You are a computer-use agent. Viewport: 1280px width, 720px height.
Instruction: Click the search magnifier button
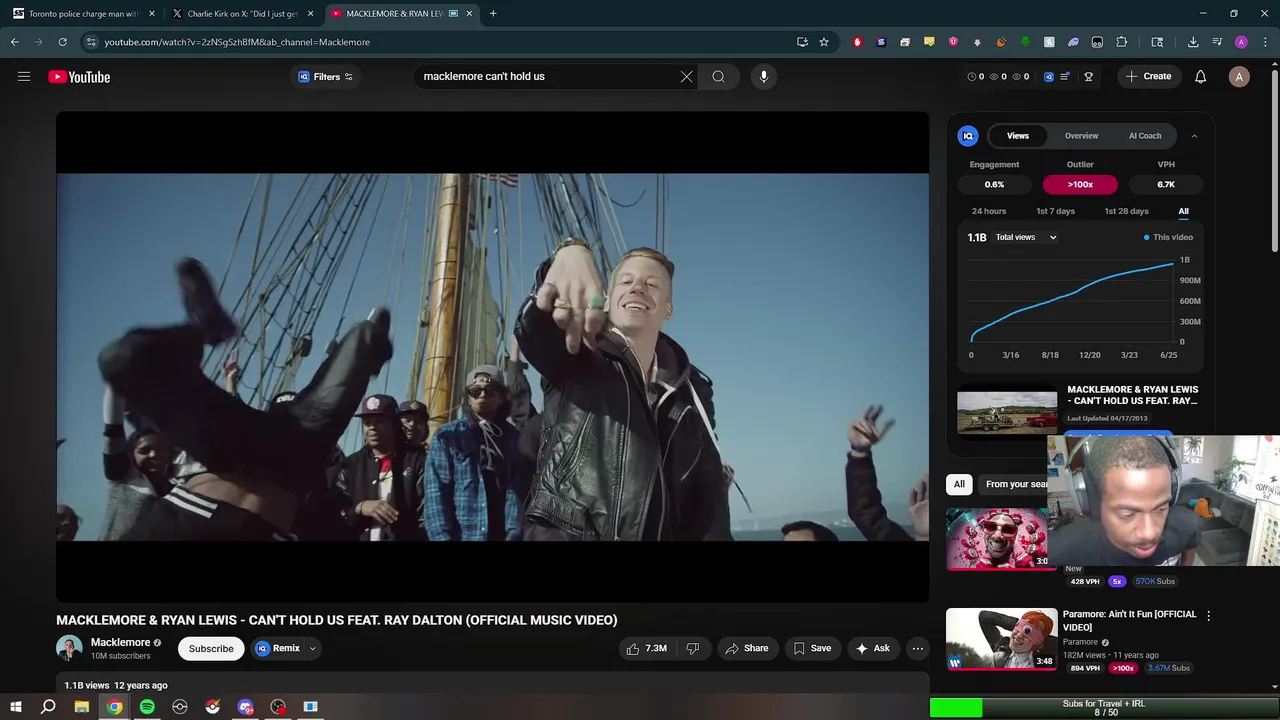click(x=718, y=76)
